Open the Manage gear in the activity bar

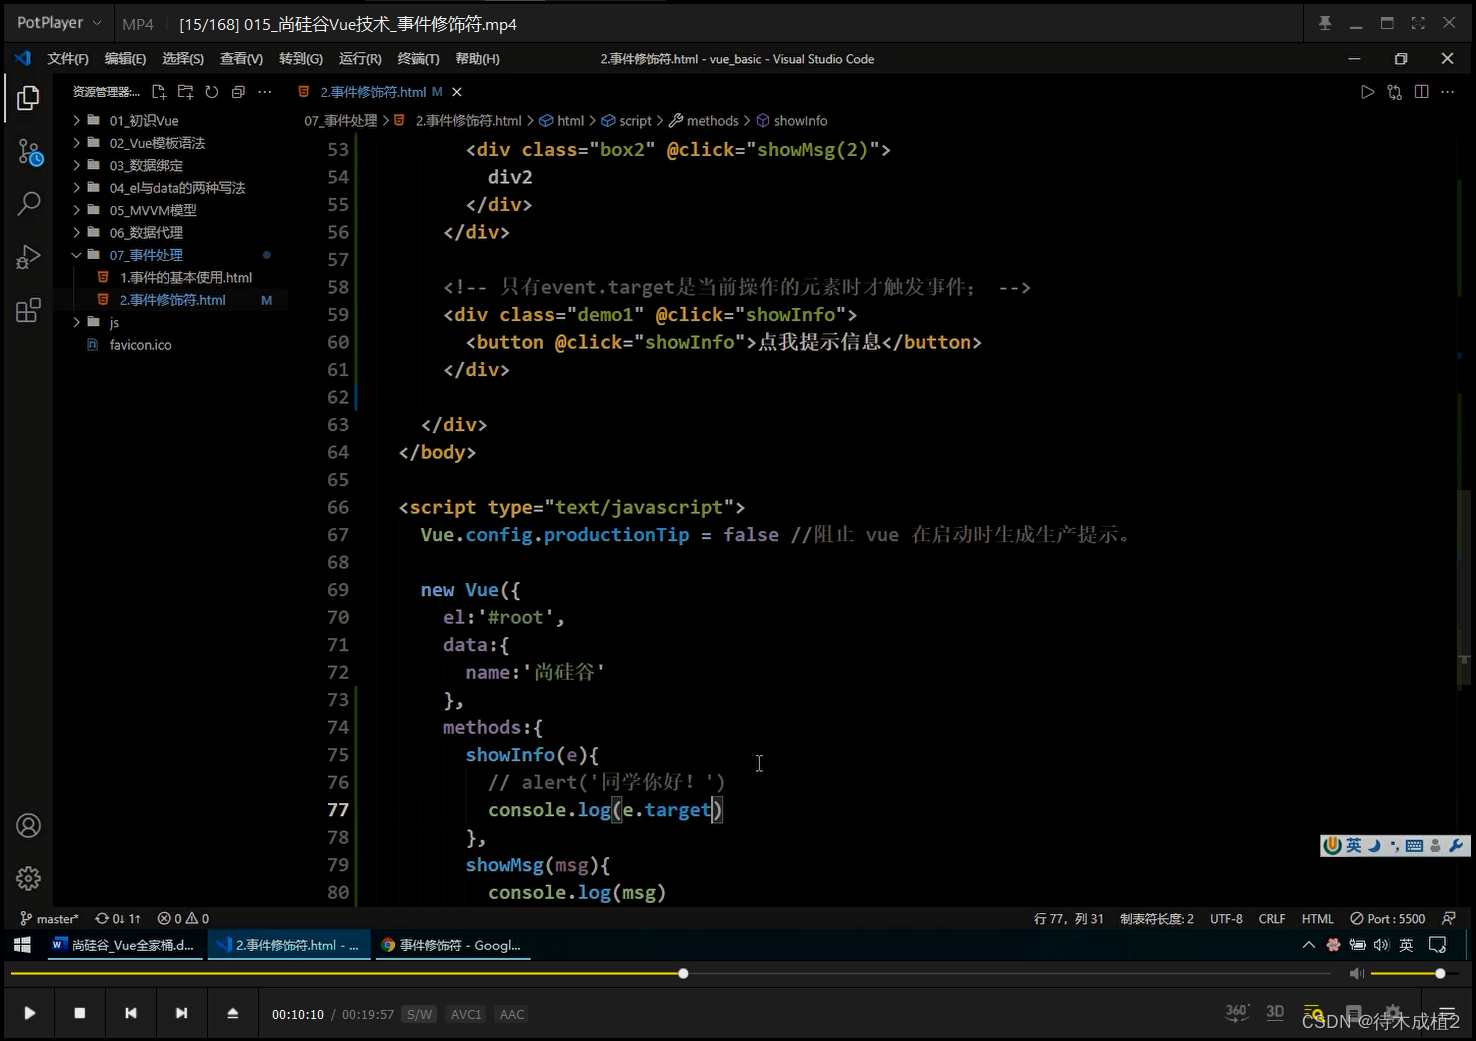point(28,878)
